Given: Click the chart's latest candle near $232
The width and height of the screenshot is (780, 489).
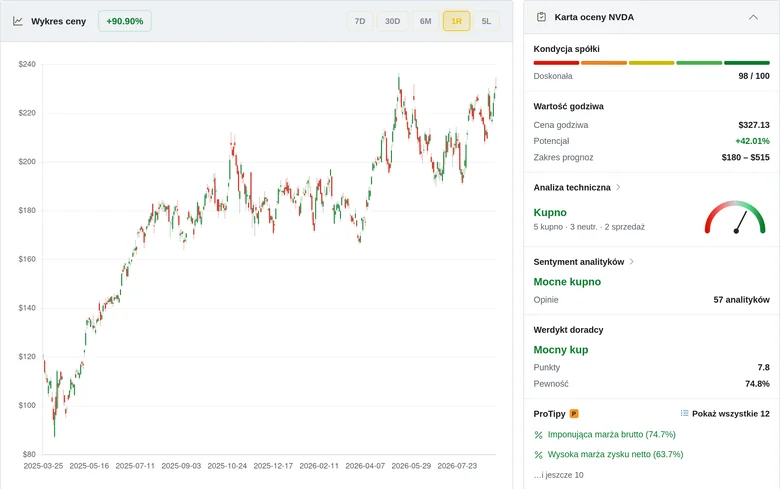Looking at the screenshot, I should 495,85.
